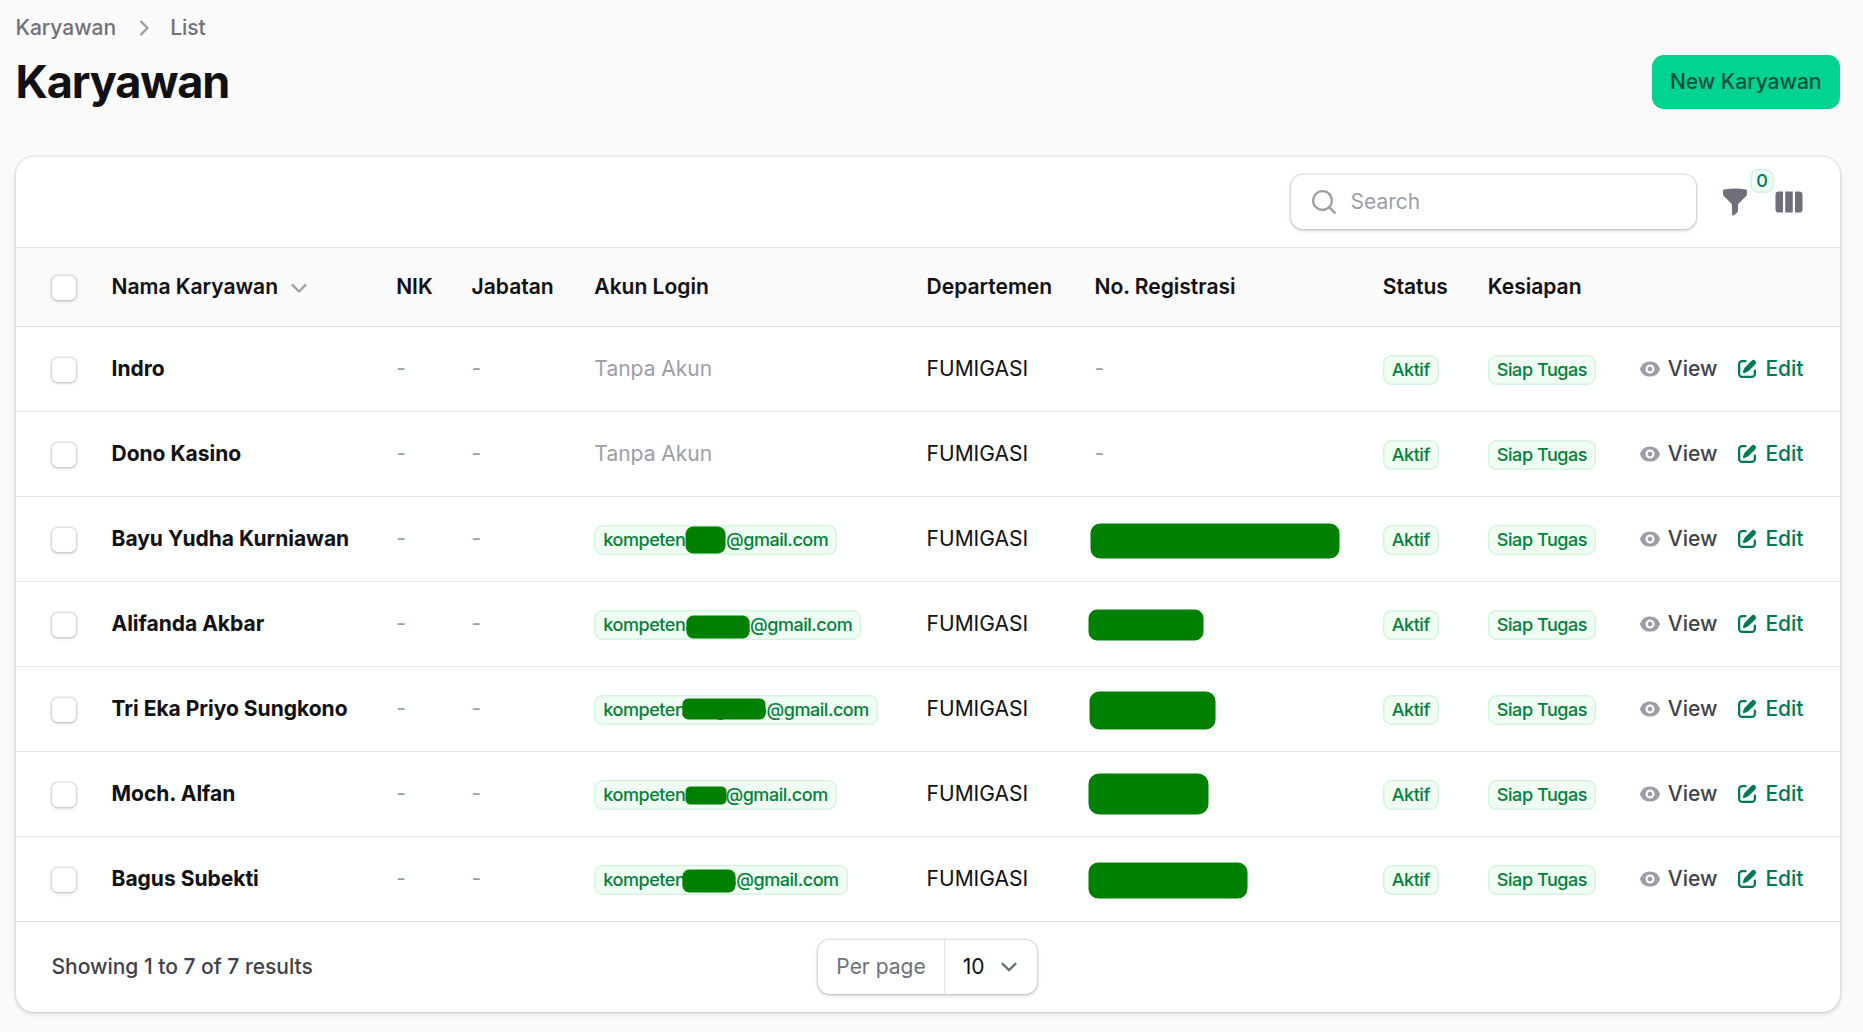This screenshot has height=1032, width=1863.
Task: View Moch. Alfan's record
Action: (1678, 794)
